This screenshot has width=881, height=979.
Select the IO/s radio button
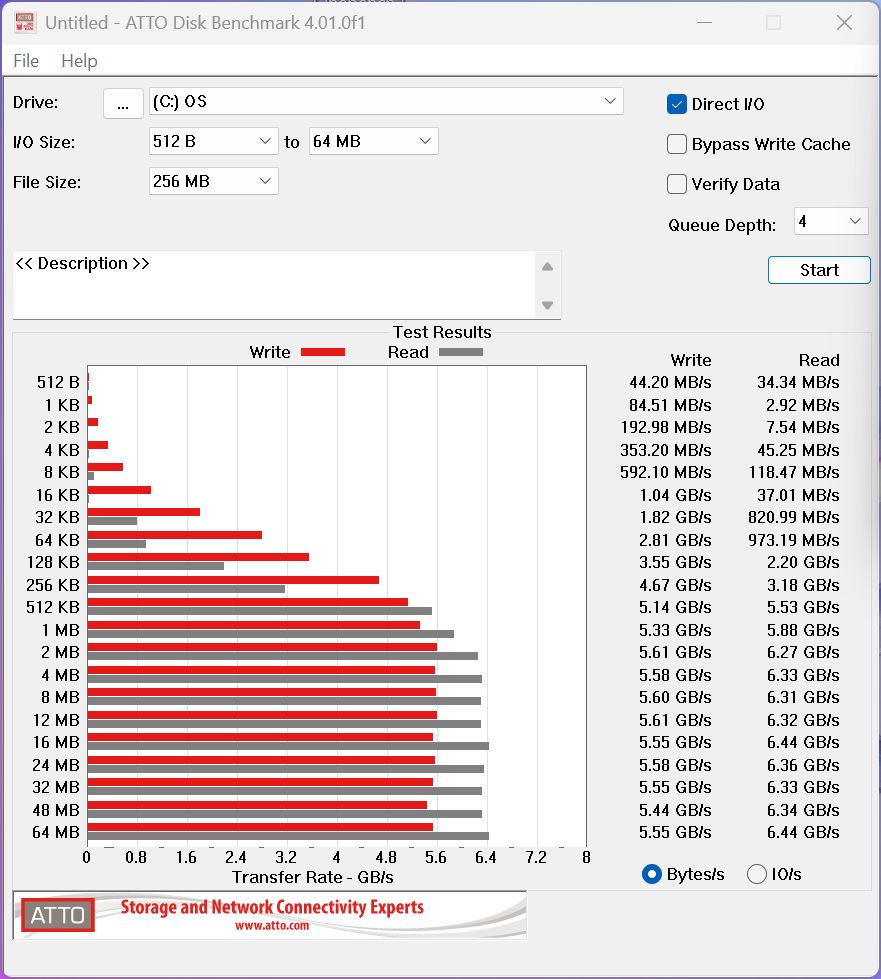coord(757,874)
